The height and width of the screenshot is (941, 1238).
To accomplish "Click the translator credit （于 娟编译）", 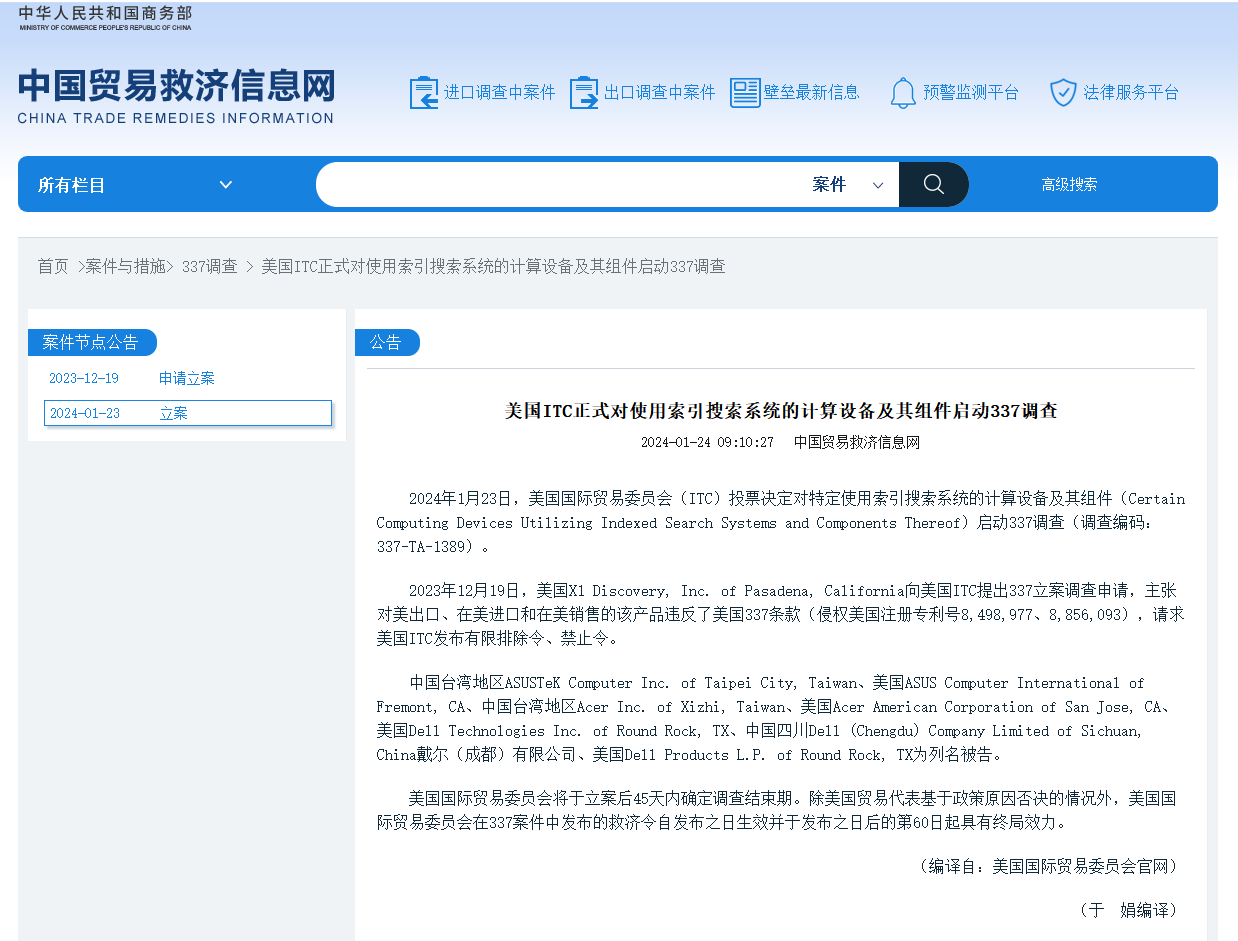I will (1128, 910).
